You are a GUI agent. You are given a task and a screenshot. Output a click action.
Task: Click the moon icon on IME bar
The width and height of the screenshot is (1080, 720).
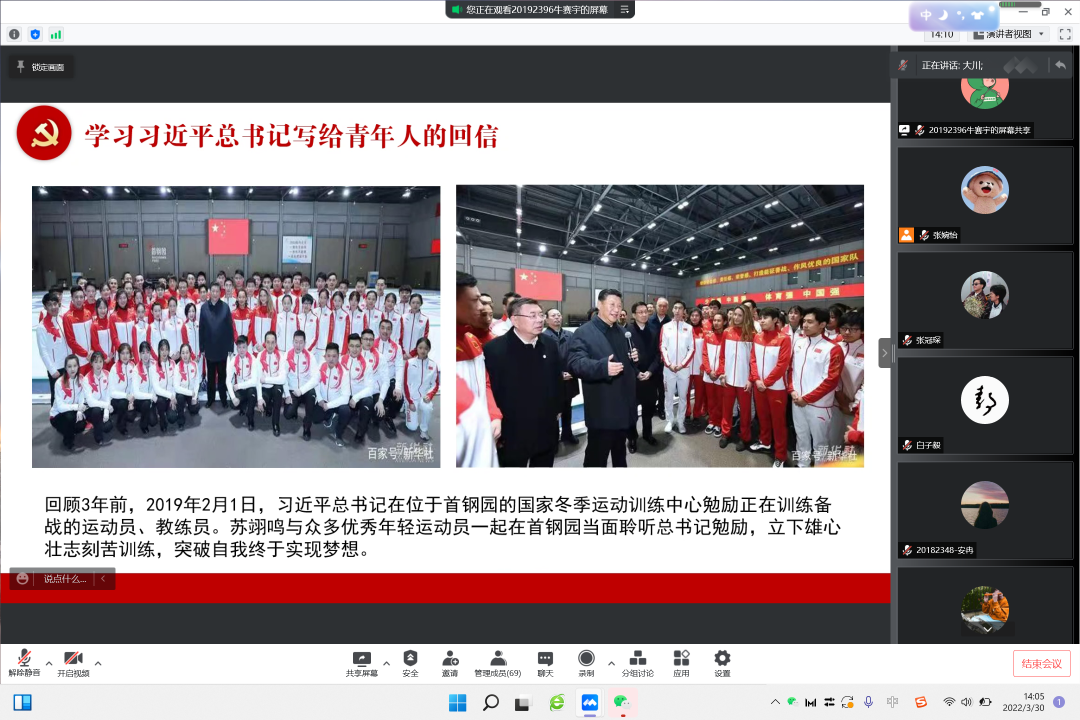tap(944, 15)
